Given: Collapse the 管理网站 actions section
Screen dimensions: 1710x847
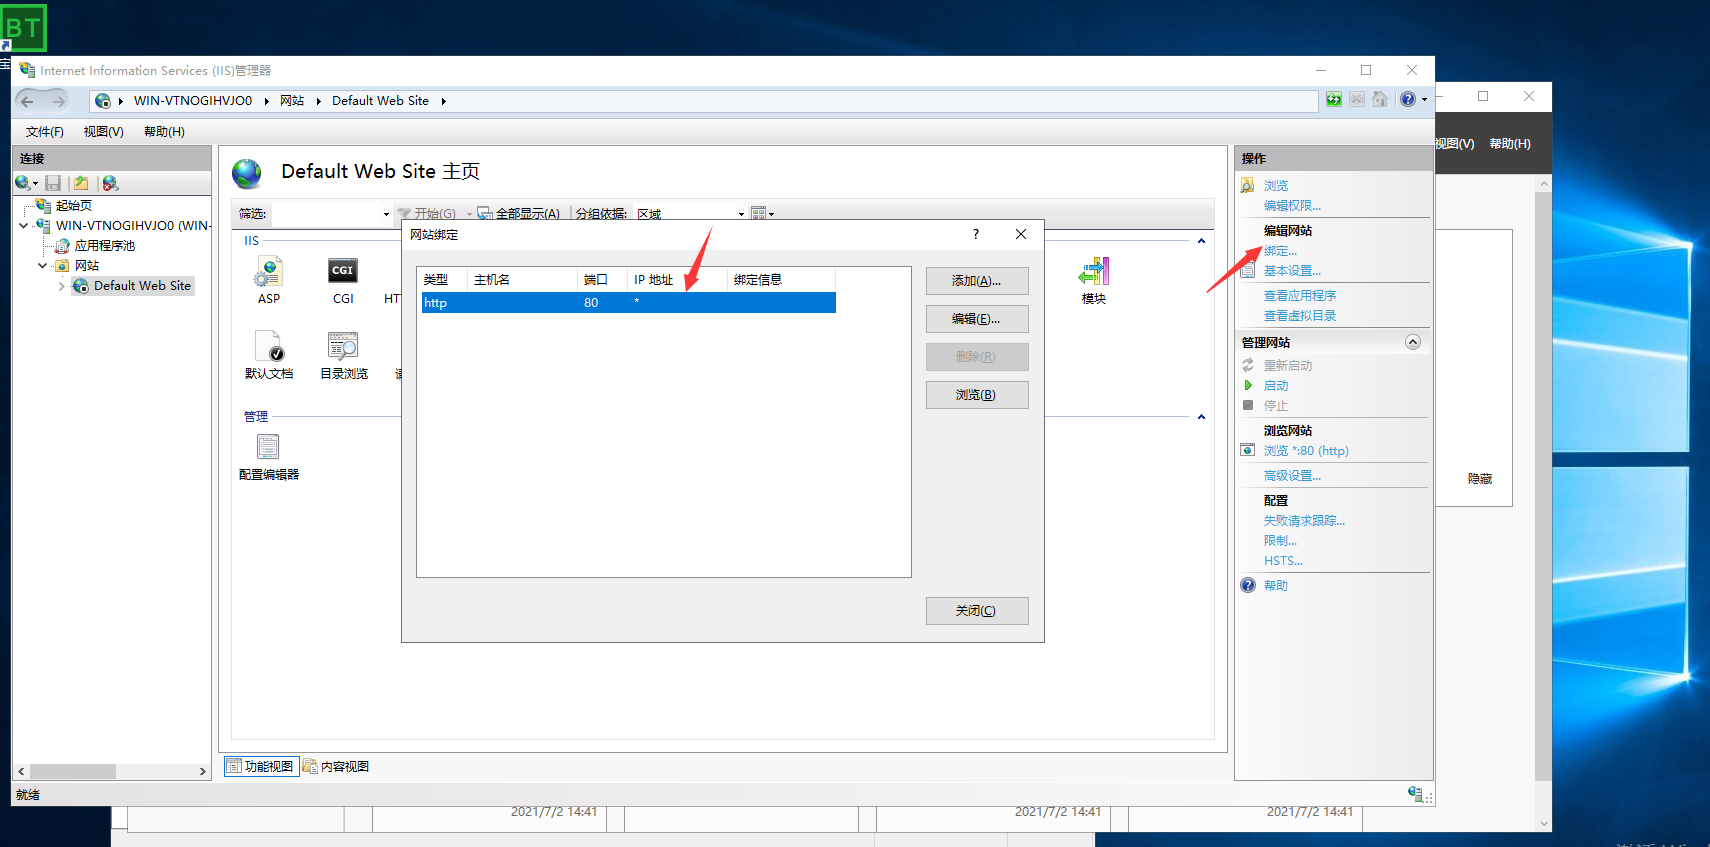Looking at the screenshot, I should [x=1413, y=342].
